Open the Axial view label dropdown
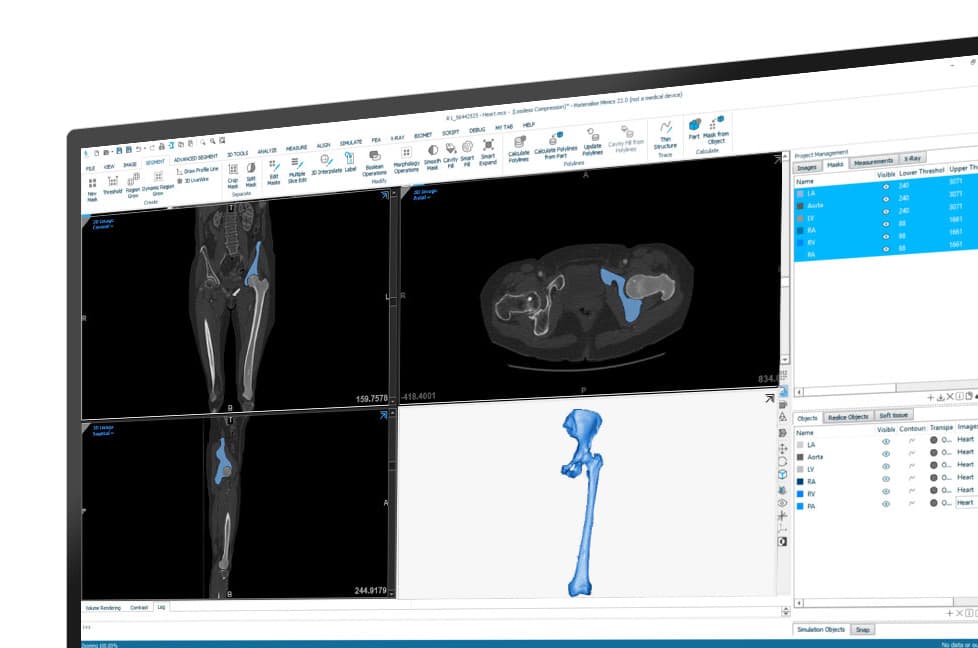Image resolution: width=978 pixels, height=648 pixels. pyautogui.click(x=424, y=195)
